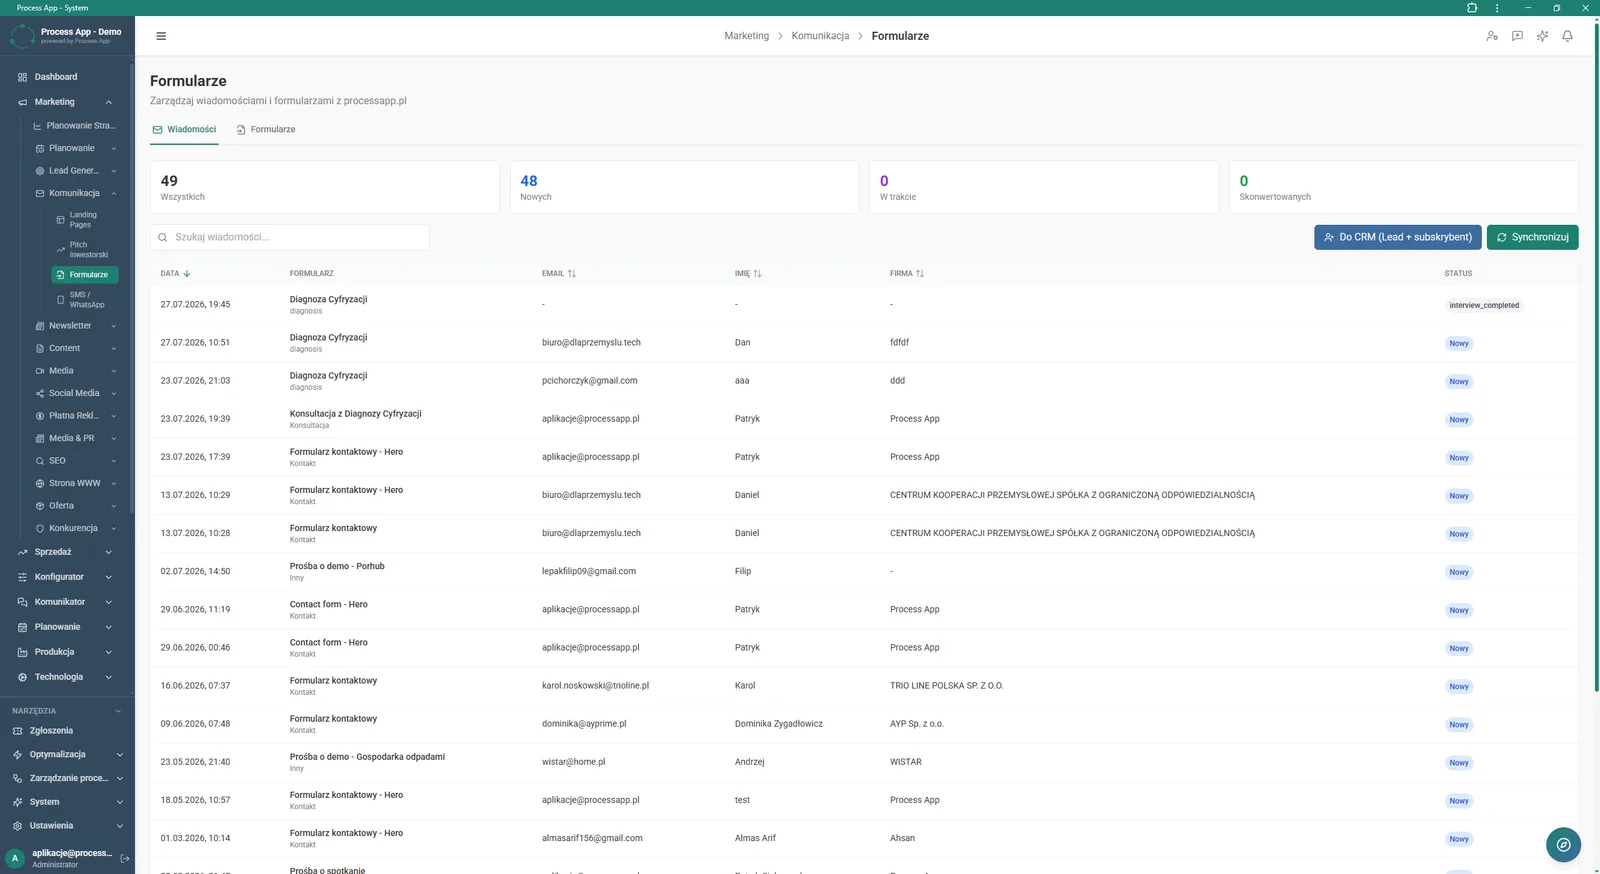Click the Dashboard grid icon in sidebar
The image size is (1600, 874).
(x=22, y=77)
